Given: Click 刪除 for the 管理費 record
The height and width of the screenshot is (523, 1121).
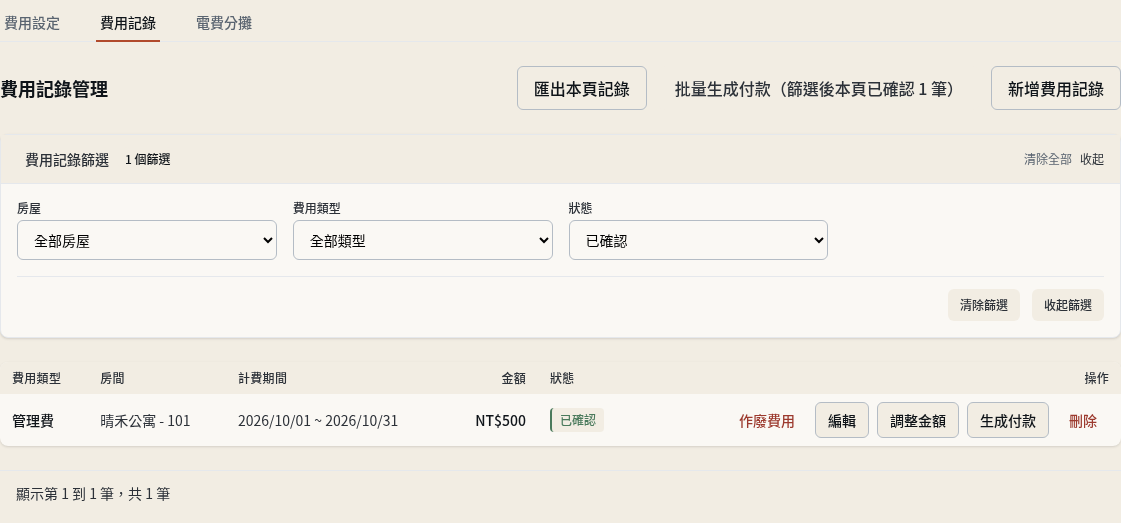Looking at the screenshot, I should (x=1082, y=421).
